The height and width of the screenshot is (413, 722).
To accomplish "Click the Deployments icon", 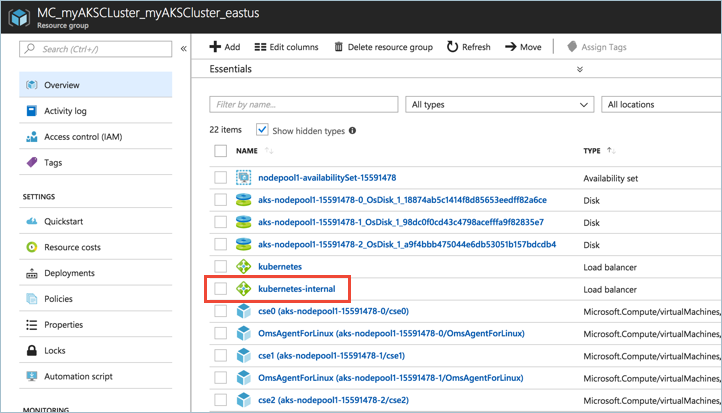I will tap(32, 273).
